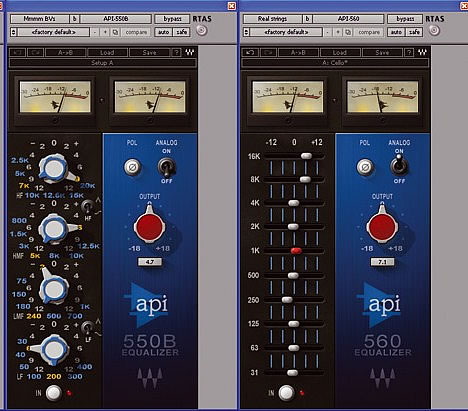Toggle the ANALOG on/off switch on 550B
This screenshot has width=468, height=411.
[x=166, y=167]
